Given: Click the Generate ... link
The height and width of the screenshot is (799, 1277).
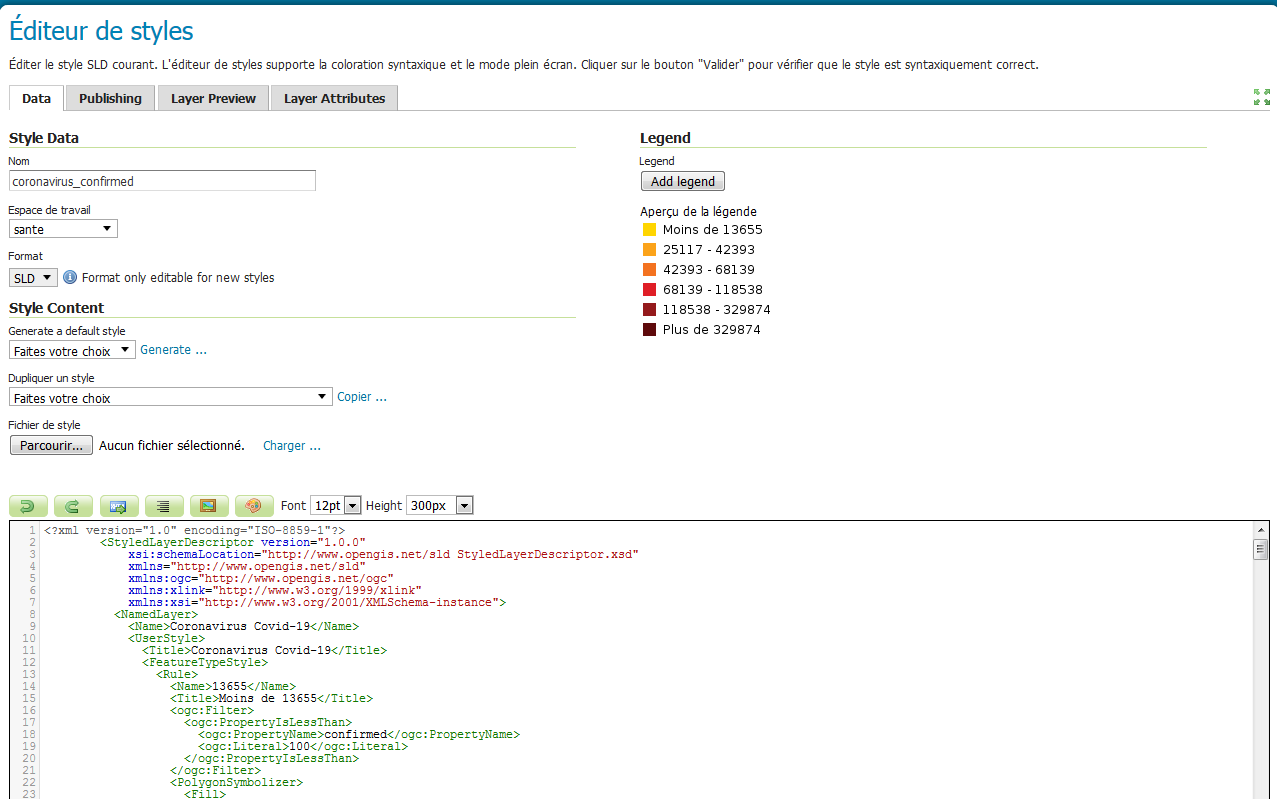Looking at the screenshot, I should 173,350.
